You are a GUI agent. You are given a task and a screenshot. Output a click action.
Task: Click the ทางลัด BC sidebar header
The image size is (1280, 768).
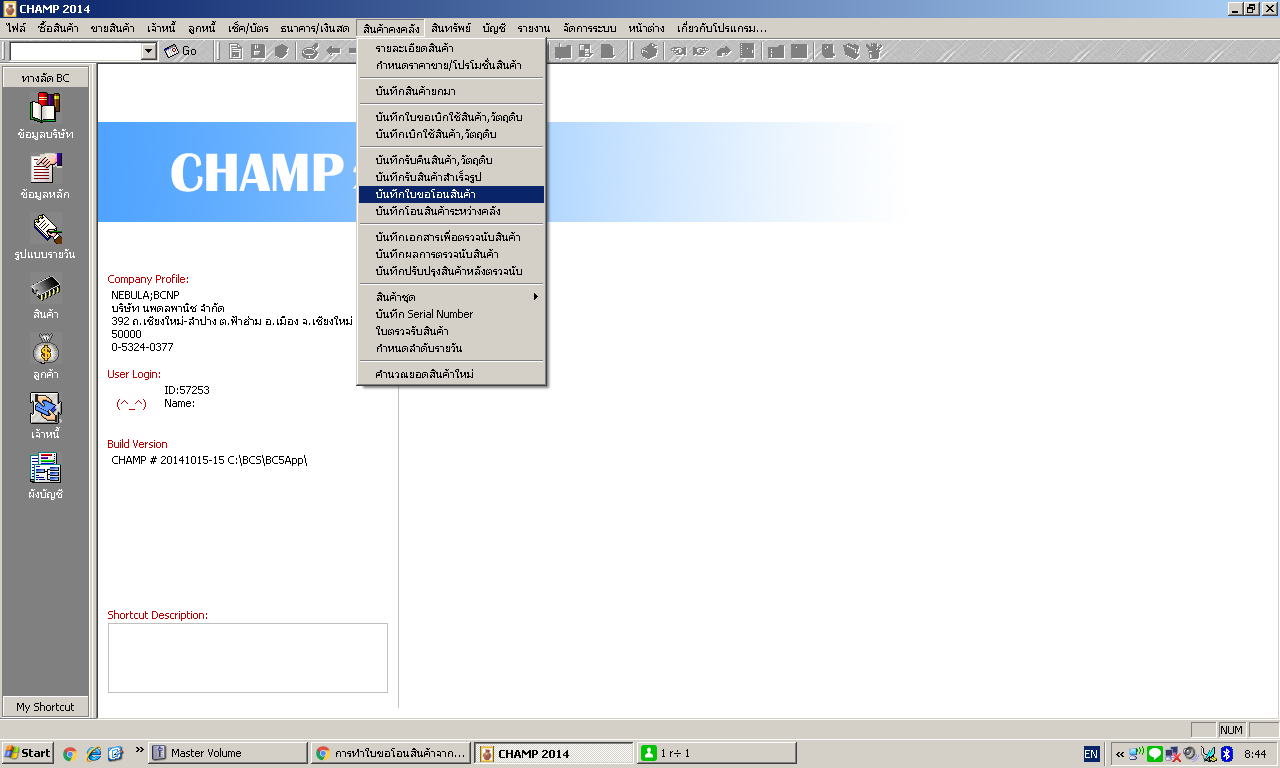(x=46, y=77)
